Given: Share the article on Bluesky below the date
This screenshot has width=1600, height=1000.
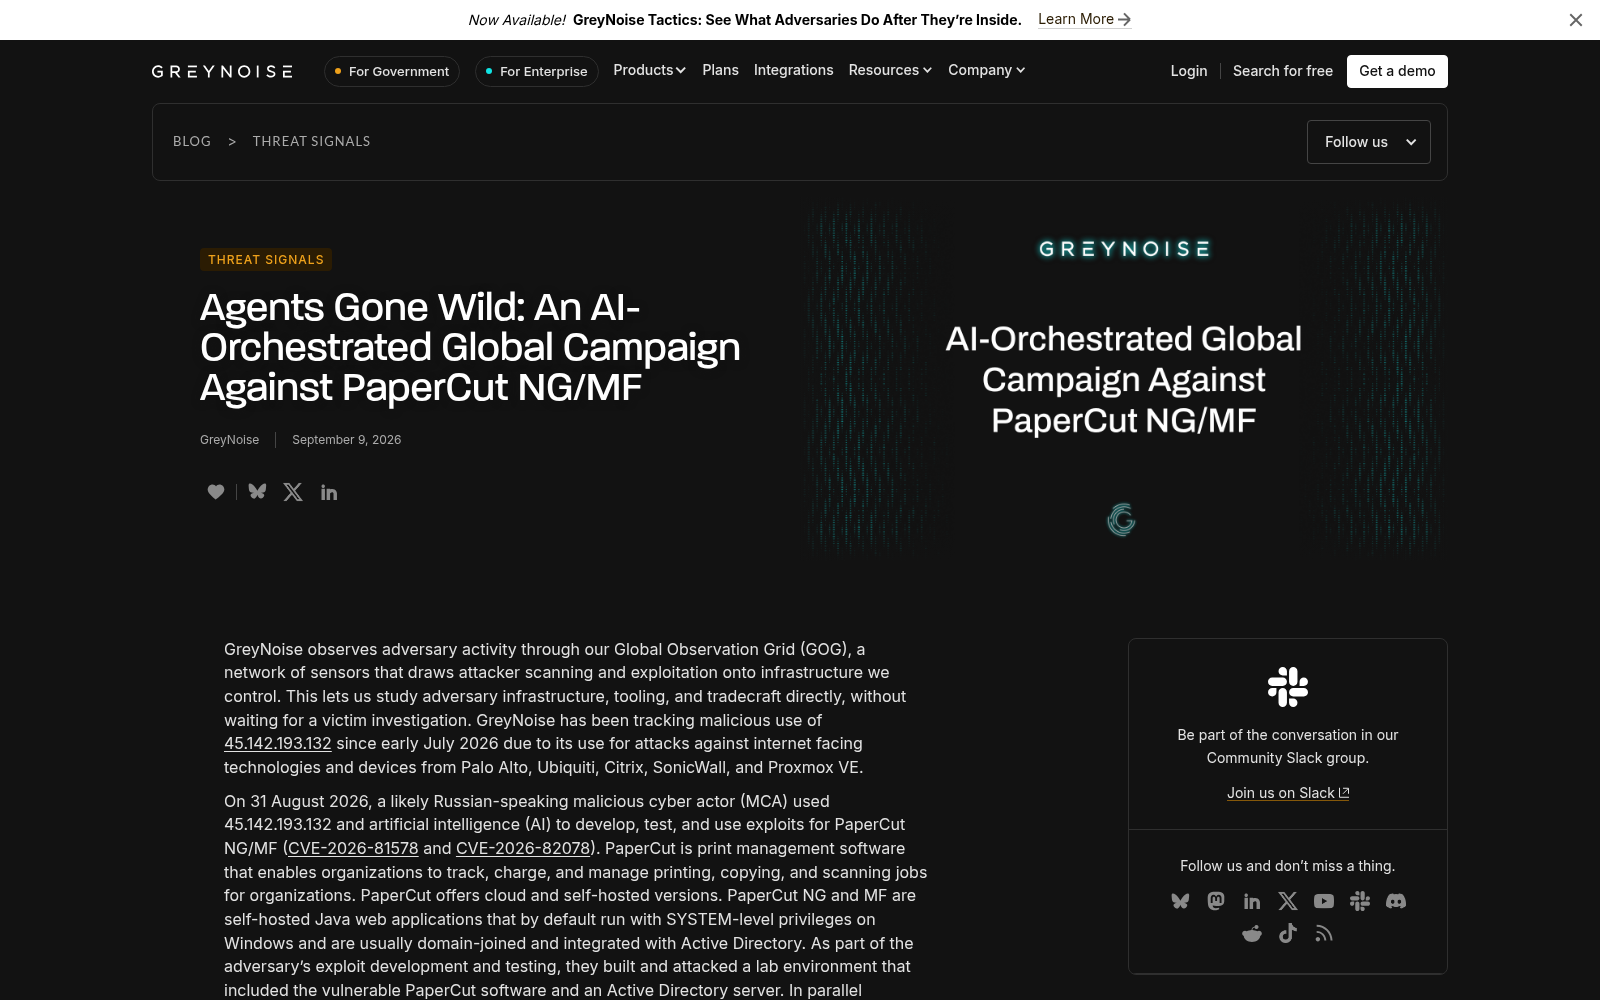Looking at the screenshot, I should pyautogui.click(x=257, y=492).
